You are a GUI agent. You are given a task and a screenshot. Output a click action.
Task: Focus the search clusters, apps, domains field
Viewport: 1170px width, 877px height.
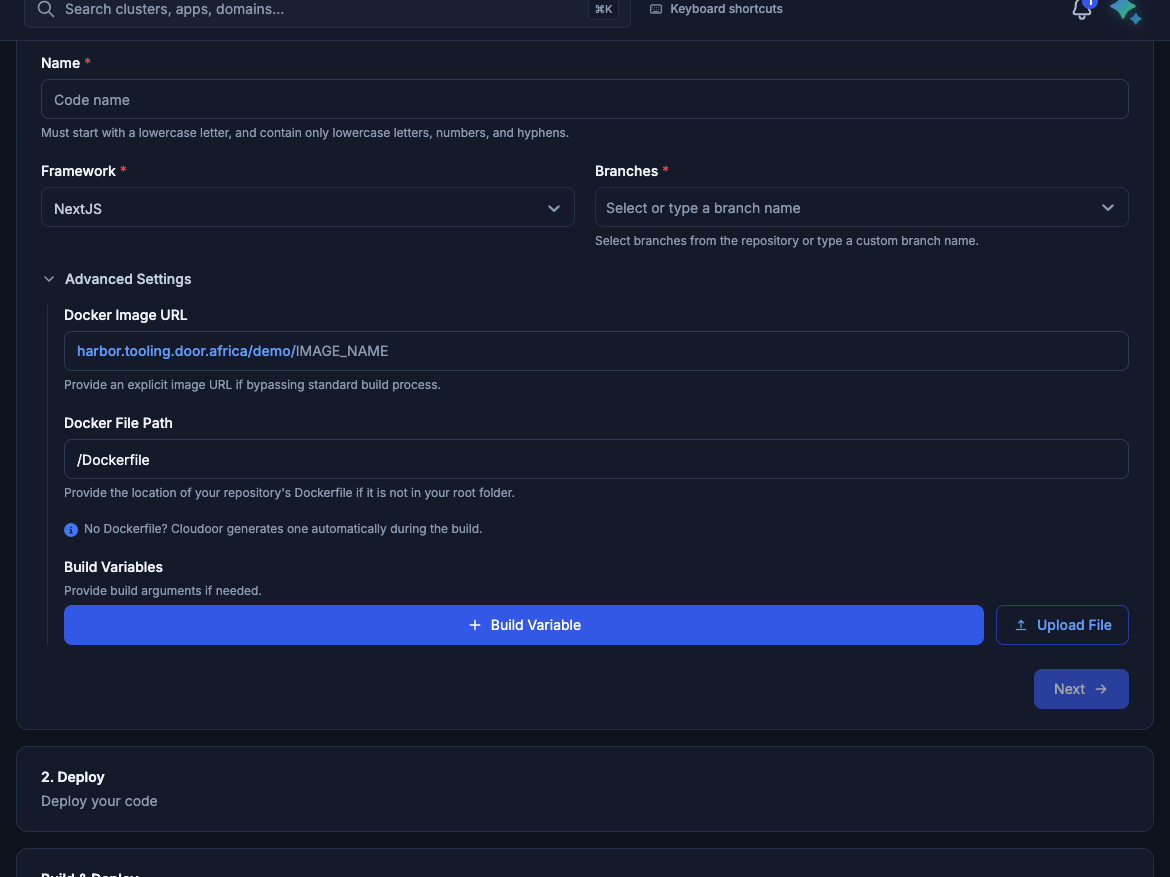point(327,9)
